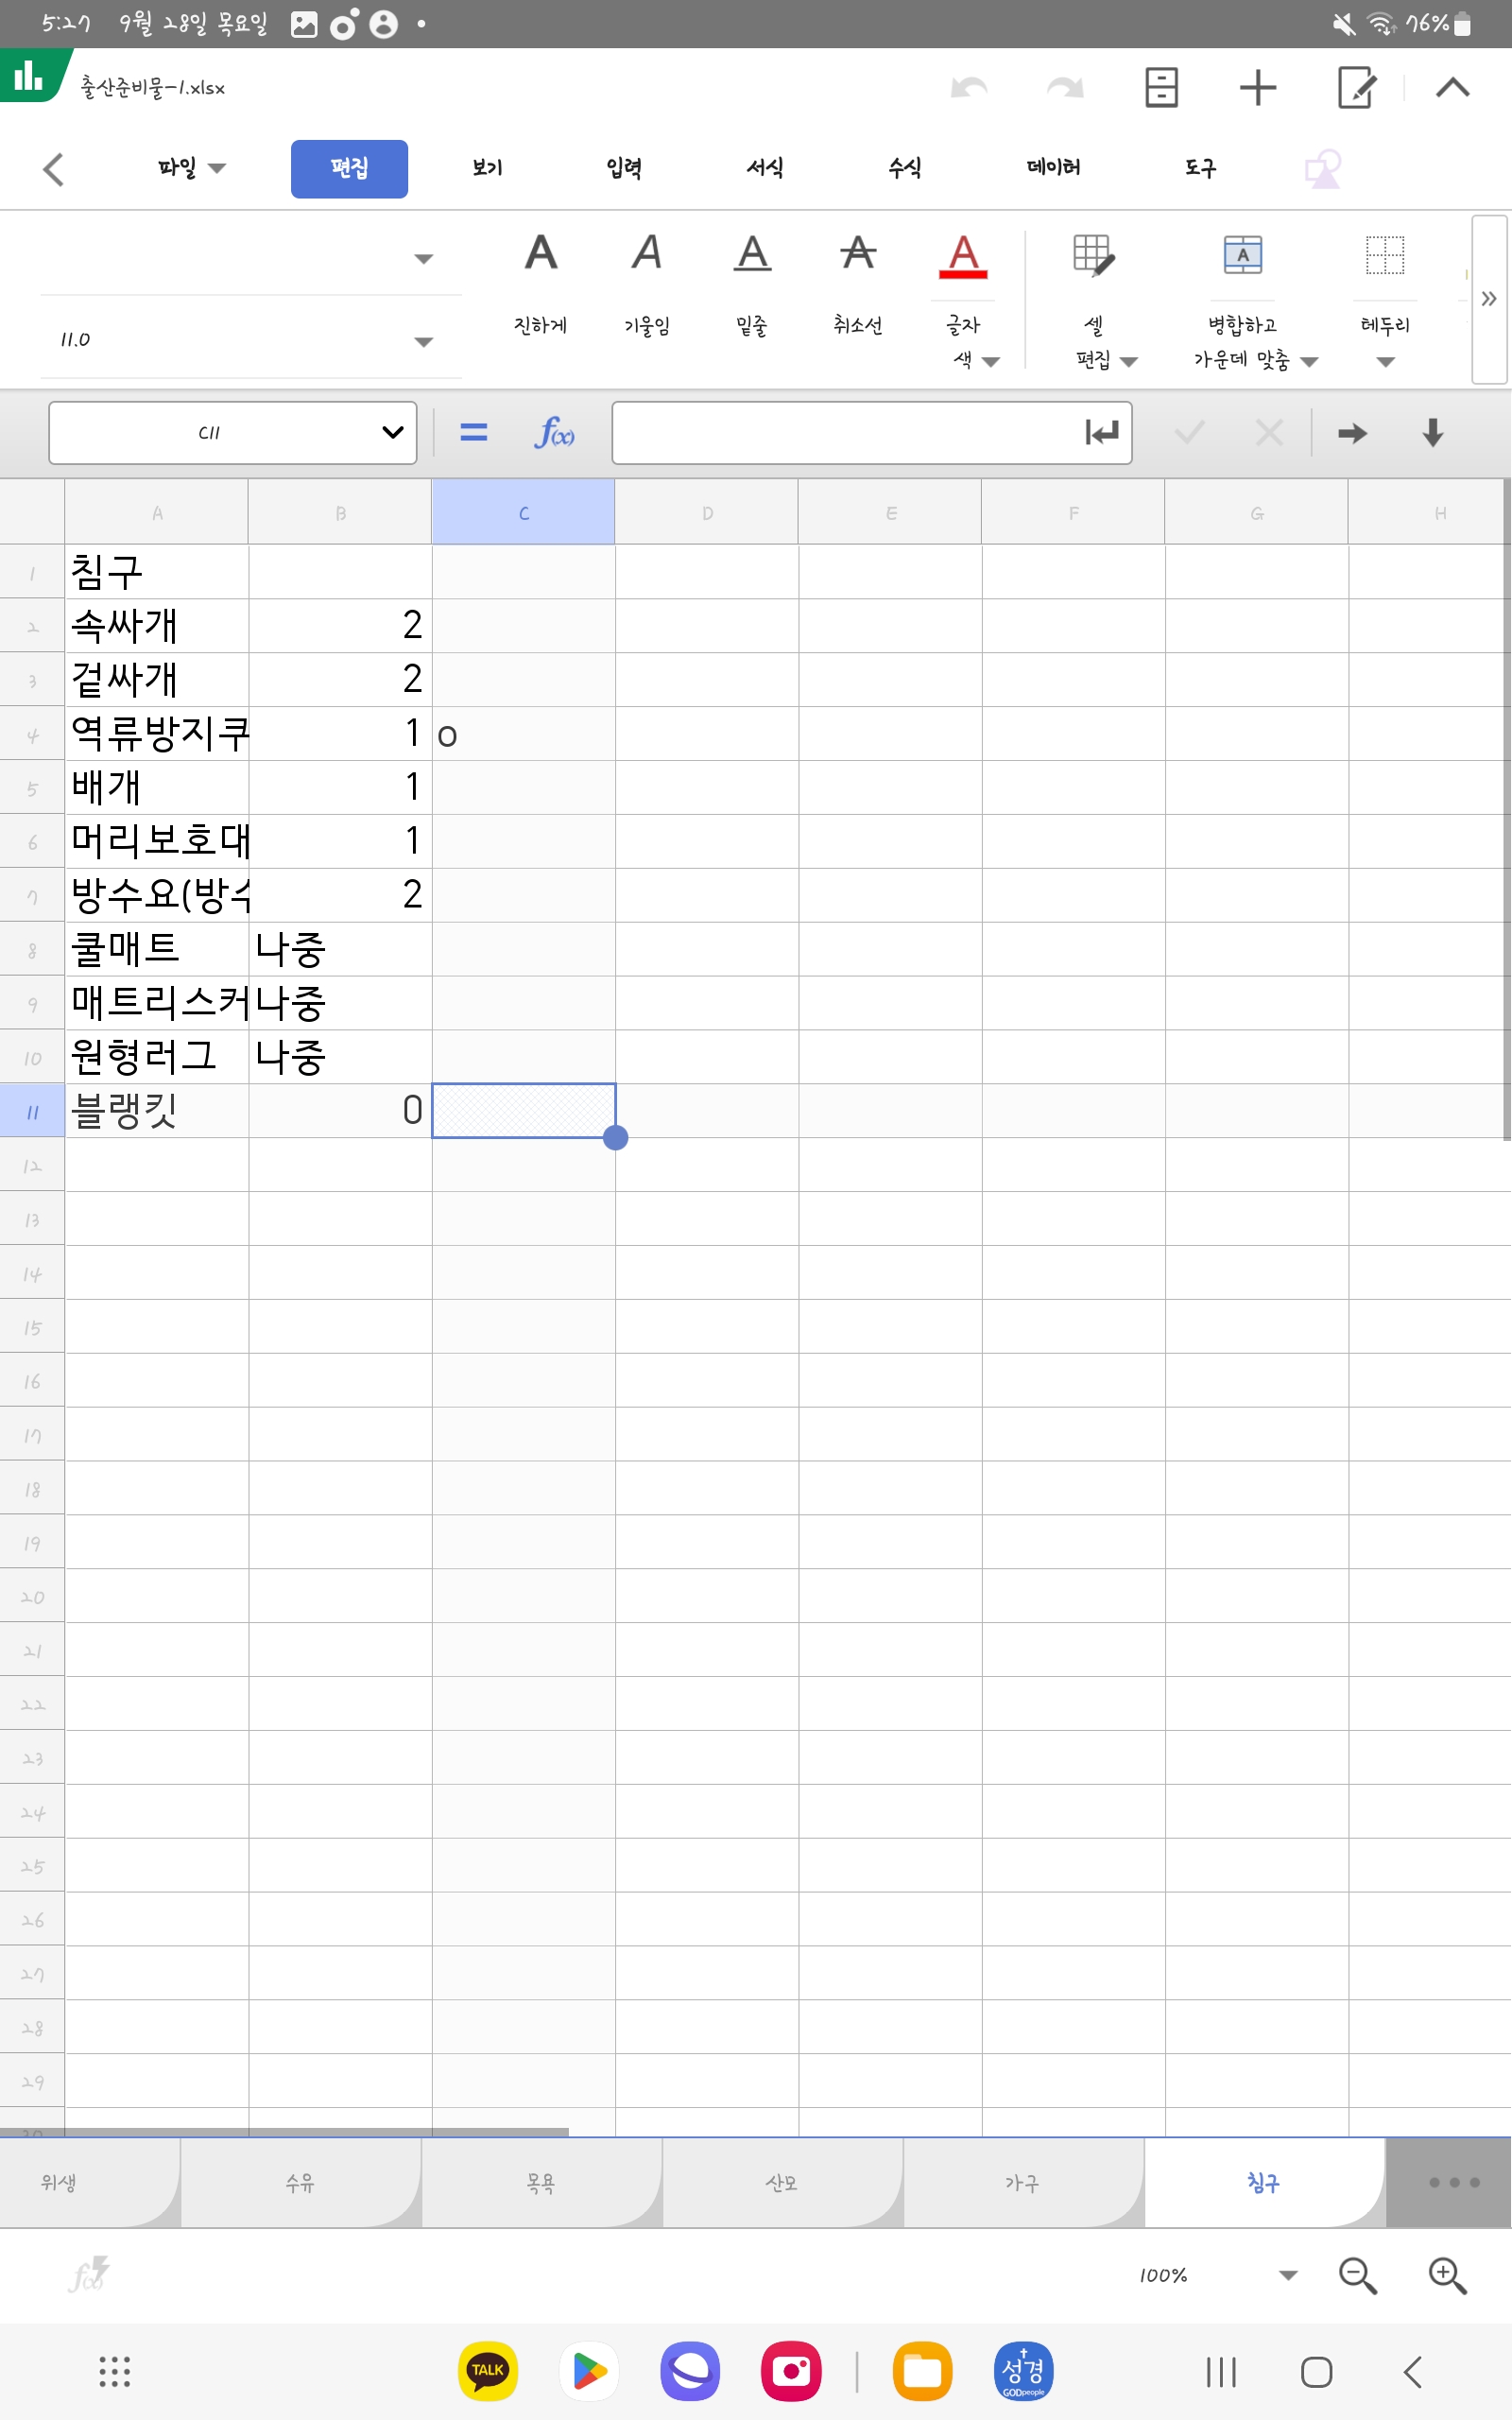Viewport: 1512px width, 2420px height.
Task: Toggle bold (진하게) formatting
Action: click(540, 254)
